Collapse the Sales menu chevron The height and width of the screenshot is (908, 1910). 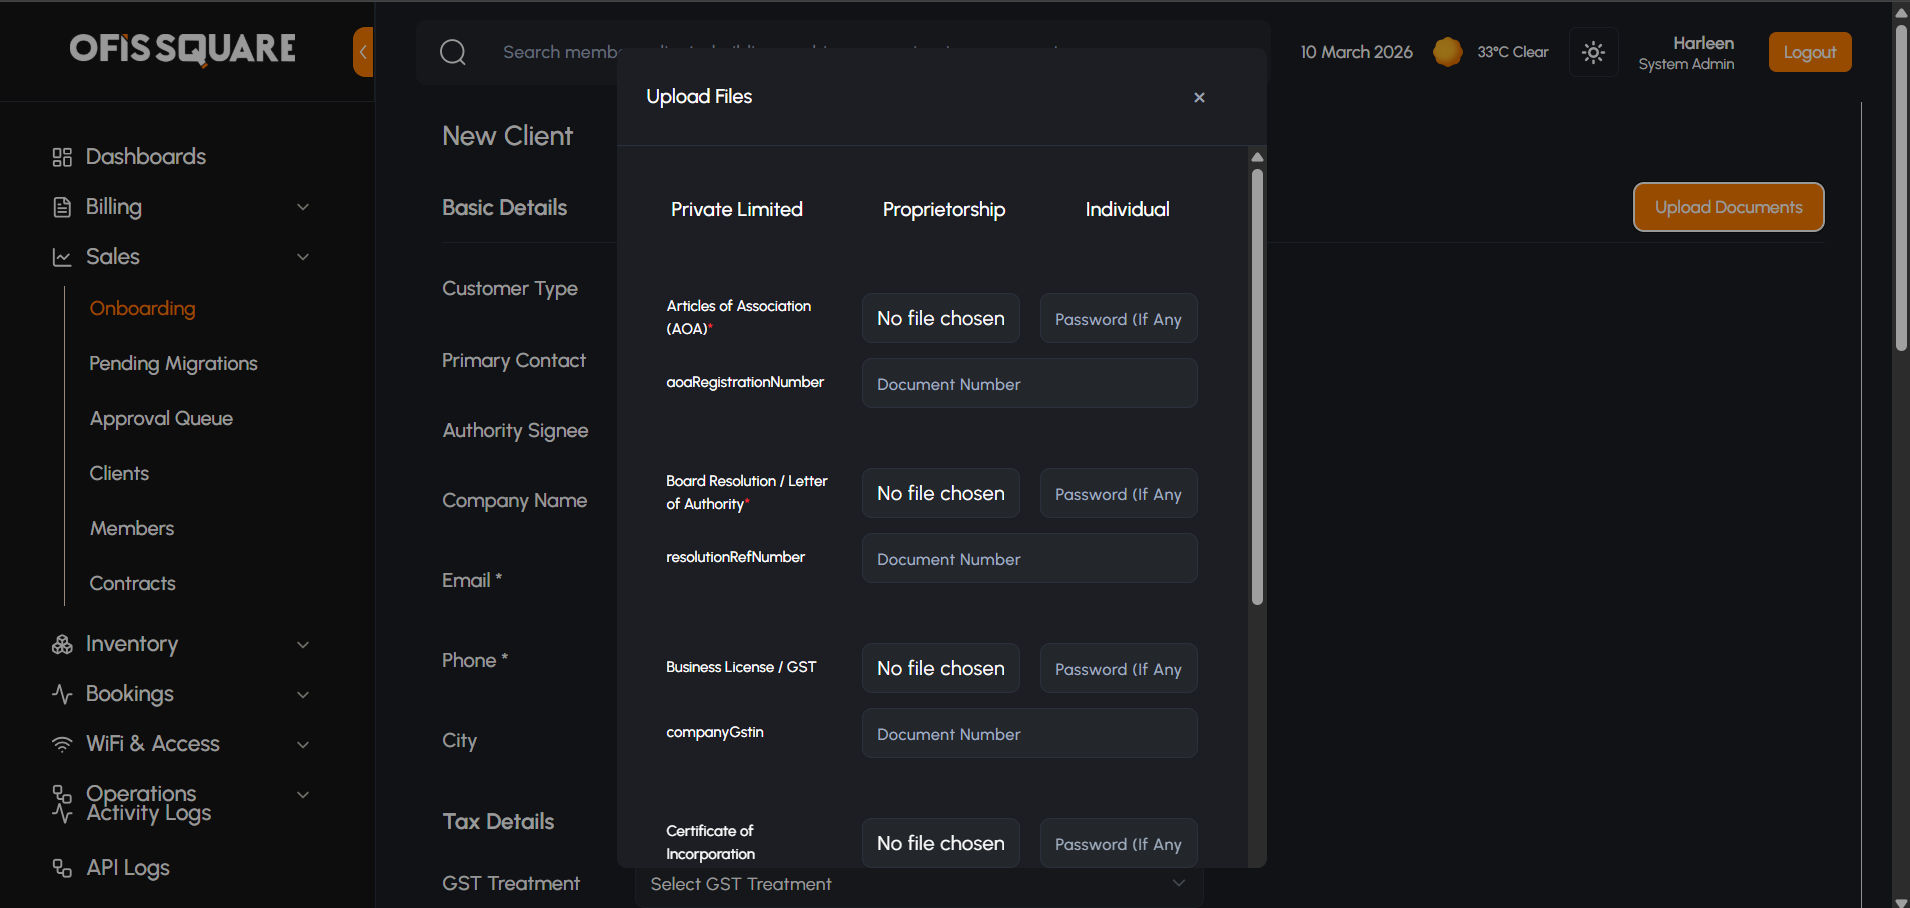303,257
